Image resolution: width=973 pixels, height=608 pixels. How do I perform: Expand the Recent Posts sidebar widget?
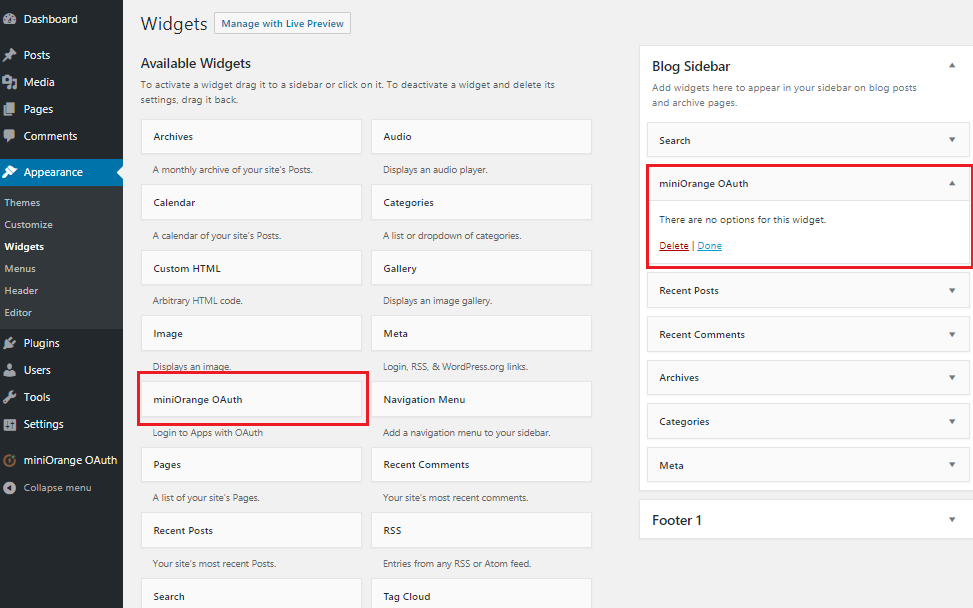point(952,290)
